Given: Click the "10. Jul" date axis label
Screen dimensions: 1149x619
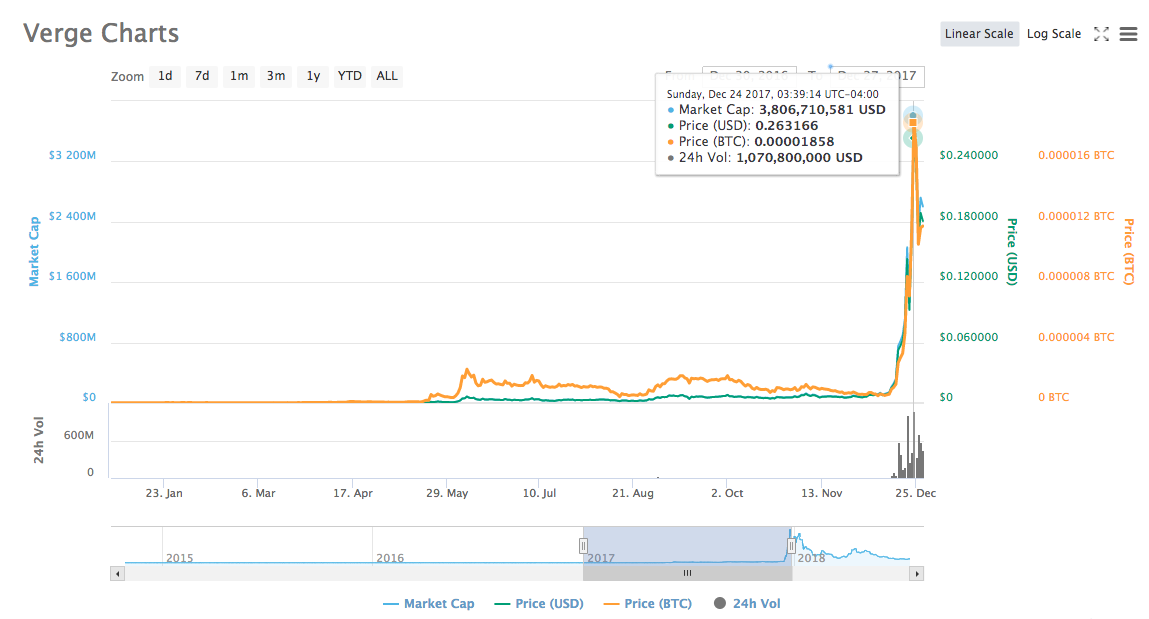Looking at the screenshot, I should coord(539,493).
